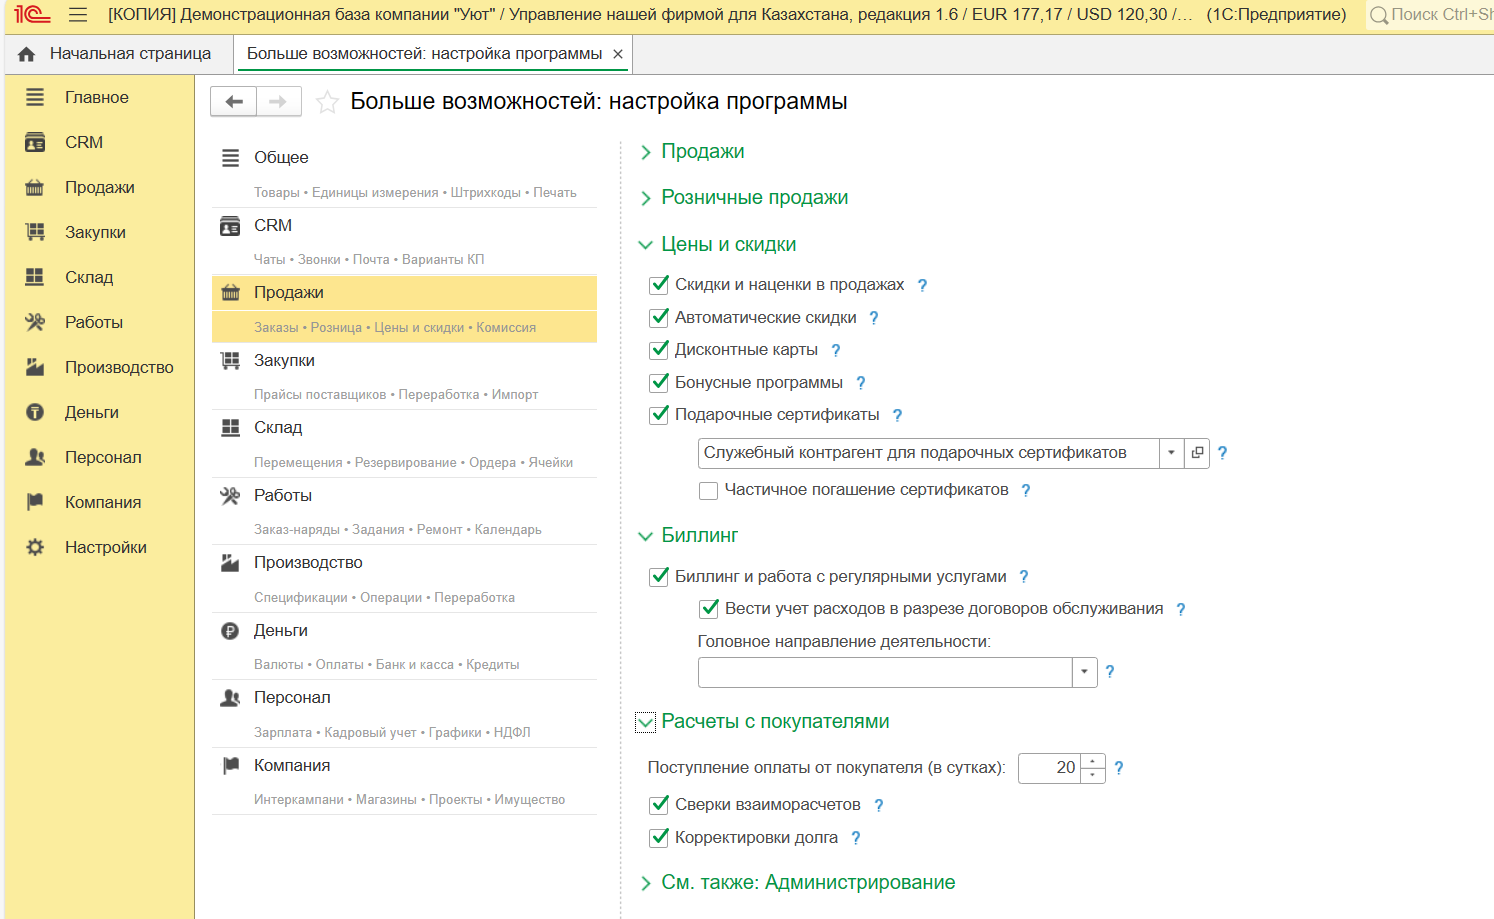Click Начальная страница home icon
The image size is (1494, 919).
(27, 54)
